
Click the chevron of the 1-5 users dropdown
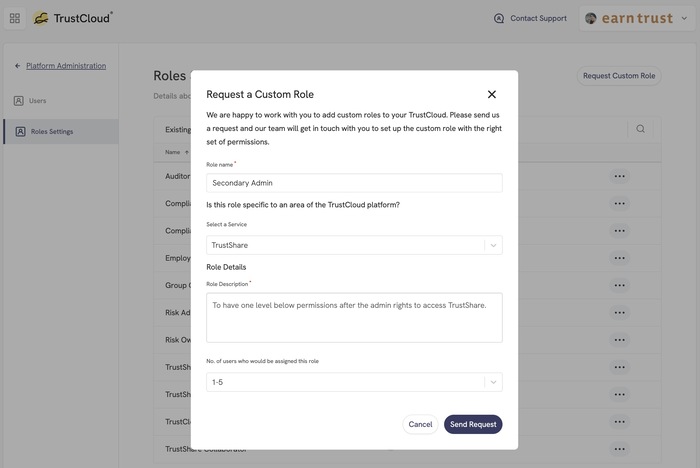click(x=493, y=382)
